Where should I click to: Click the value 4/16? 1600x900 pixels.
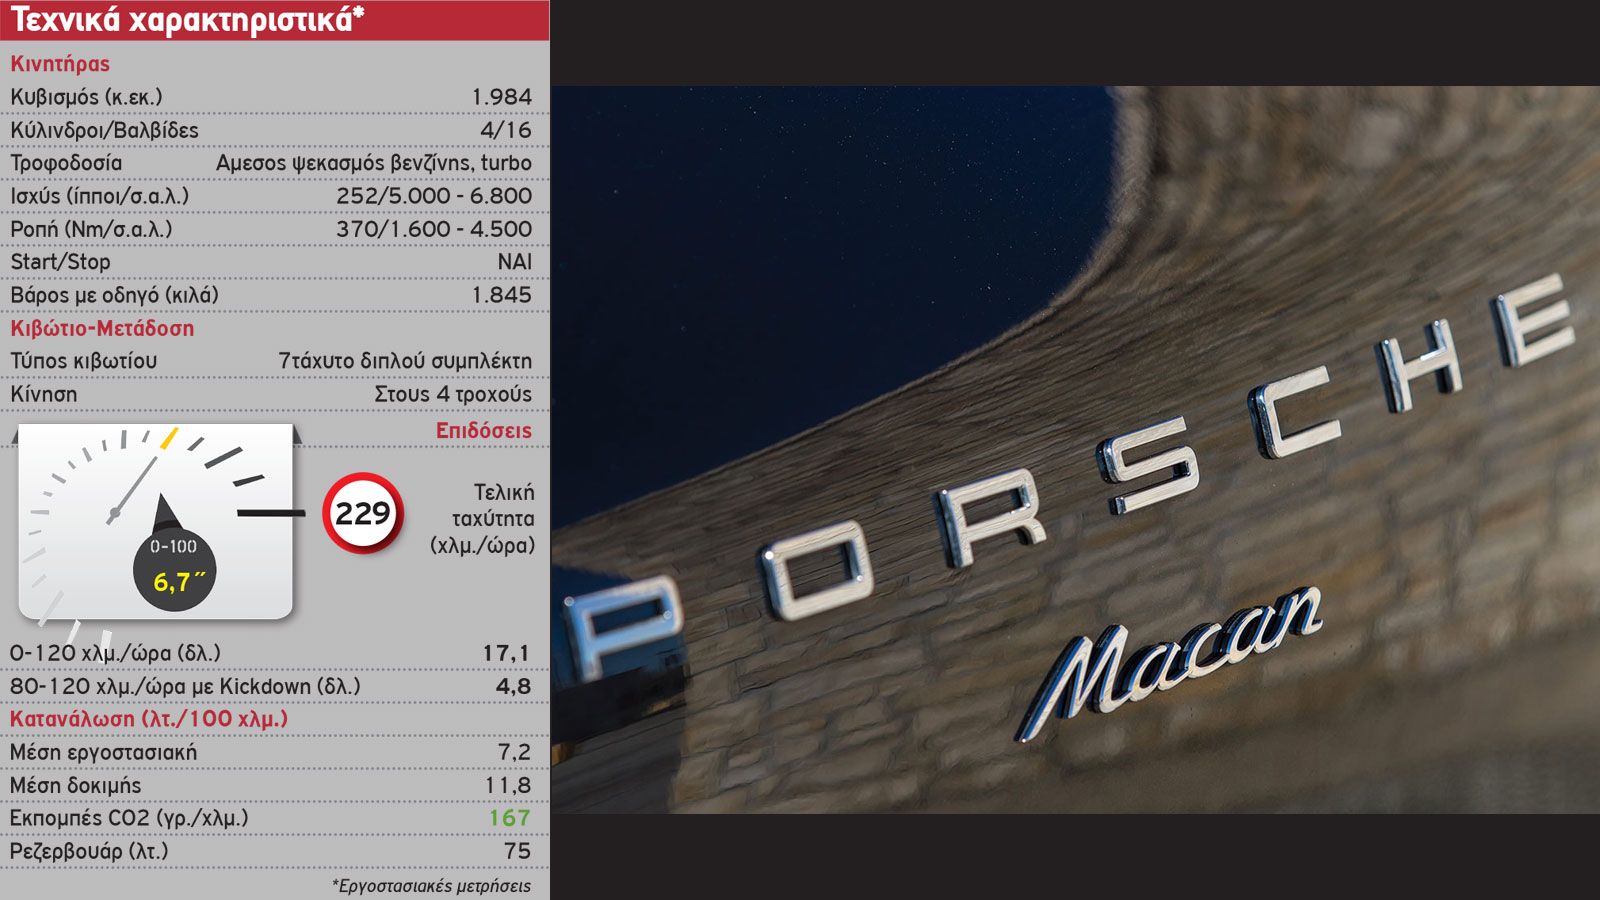[x=506, y=130]
